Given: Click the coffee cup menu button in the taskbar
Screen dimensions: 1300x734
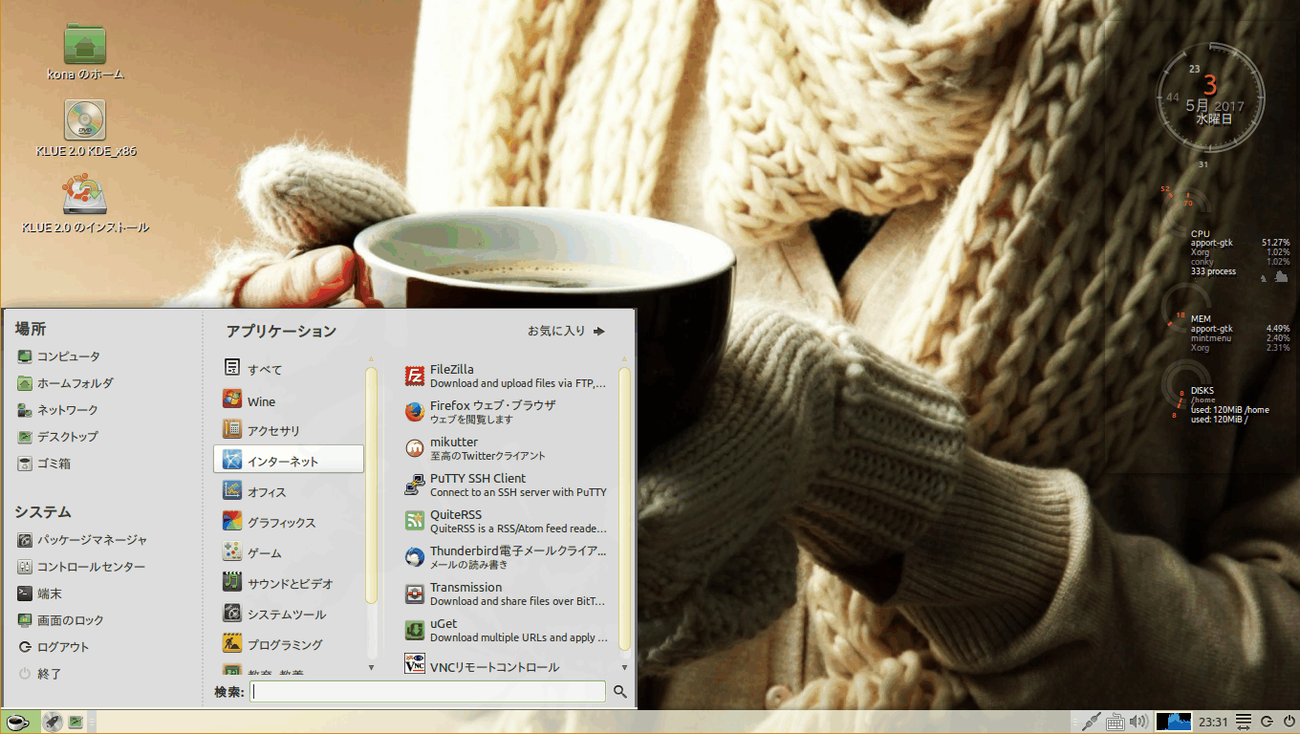Looking at the screenshot, I should click(x=18, y=722).
